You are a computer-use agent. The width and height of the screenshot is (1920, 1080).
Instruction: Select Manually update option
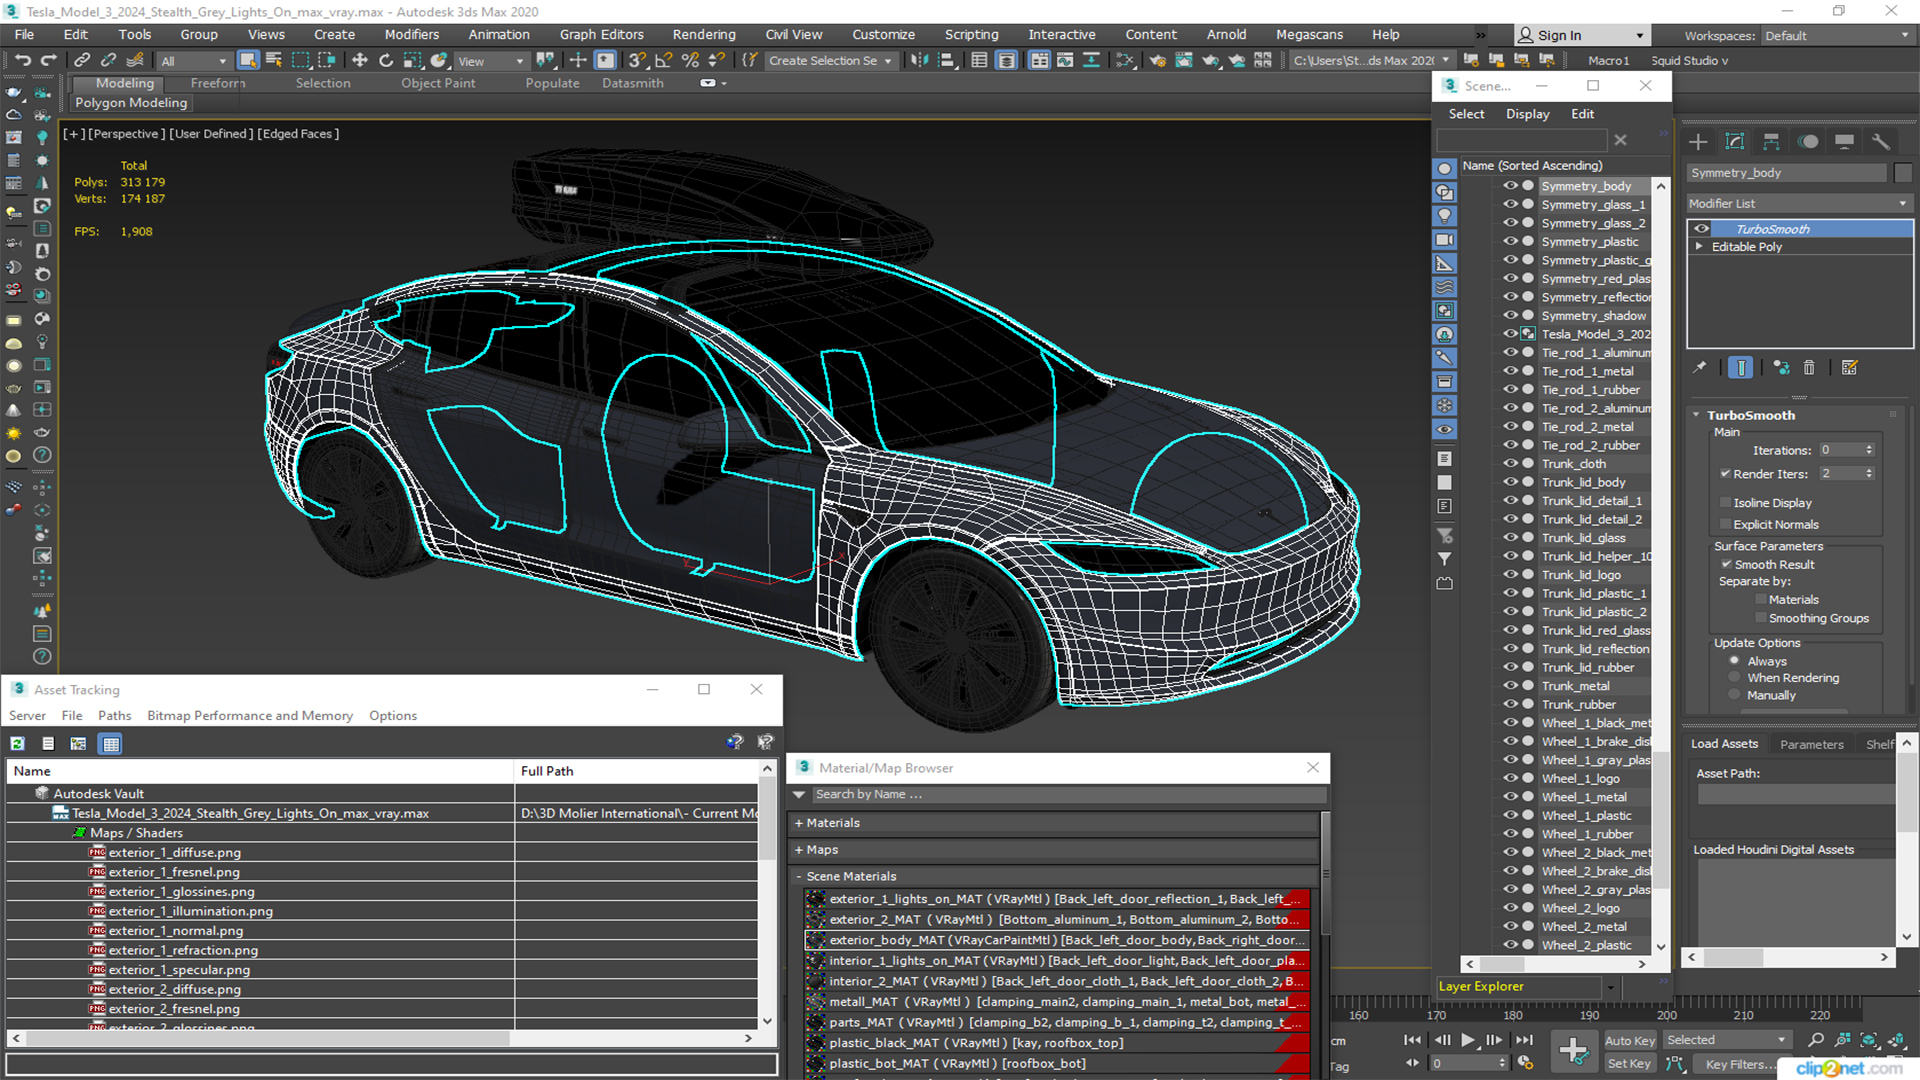1735,695
